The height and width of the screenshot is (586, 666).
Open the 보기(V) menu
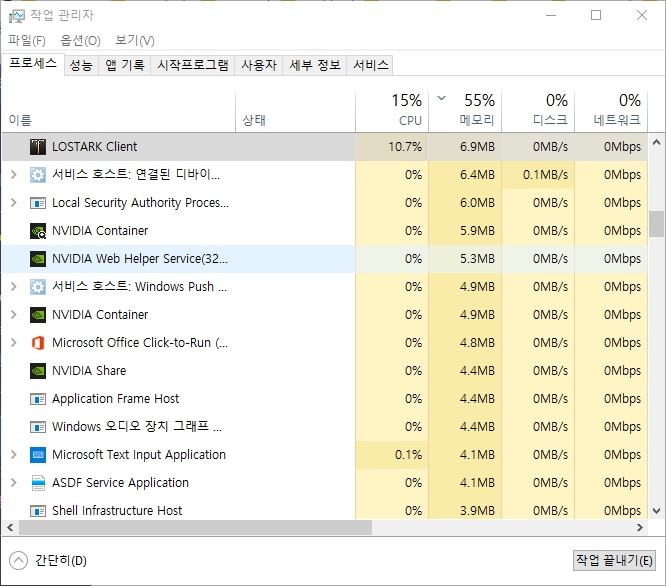[135, 41]
